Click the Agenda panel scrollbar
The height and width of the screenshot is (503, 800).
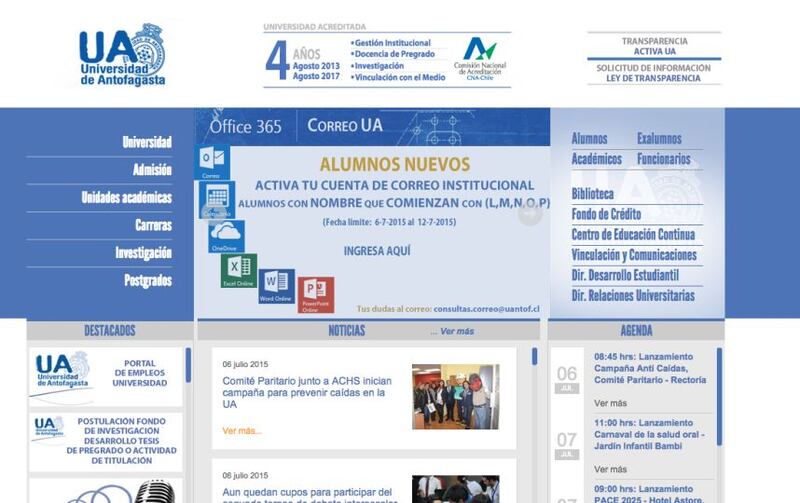pyautogui.click(x=719, y=396)
